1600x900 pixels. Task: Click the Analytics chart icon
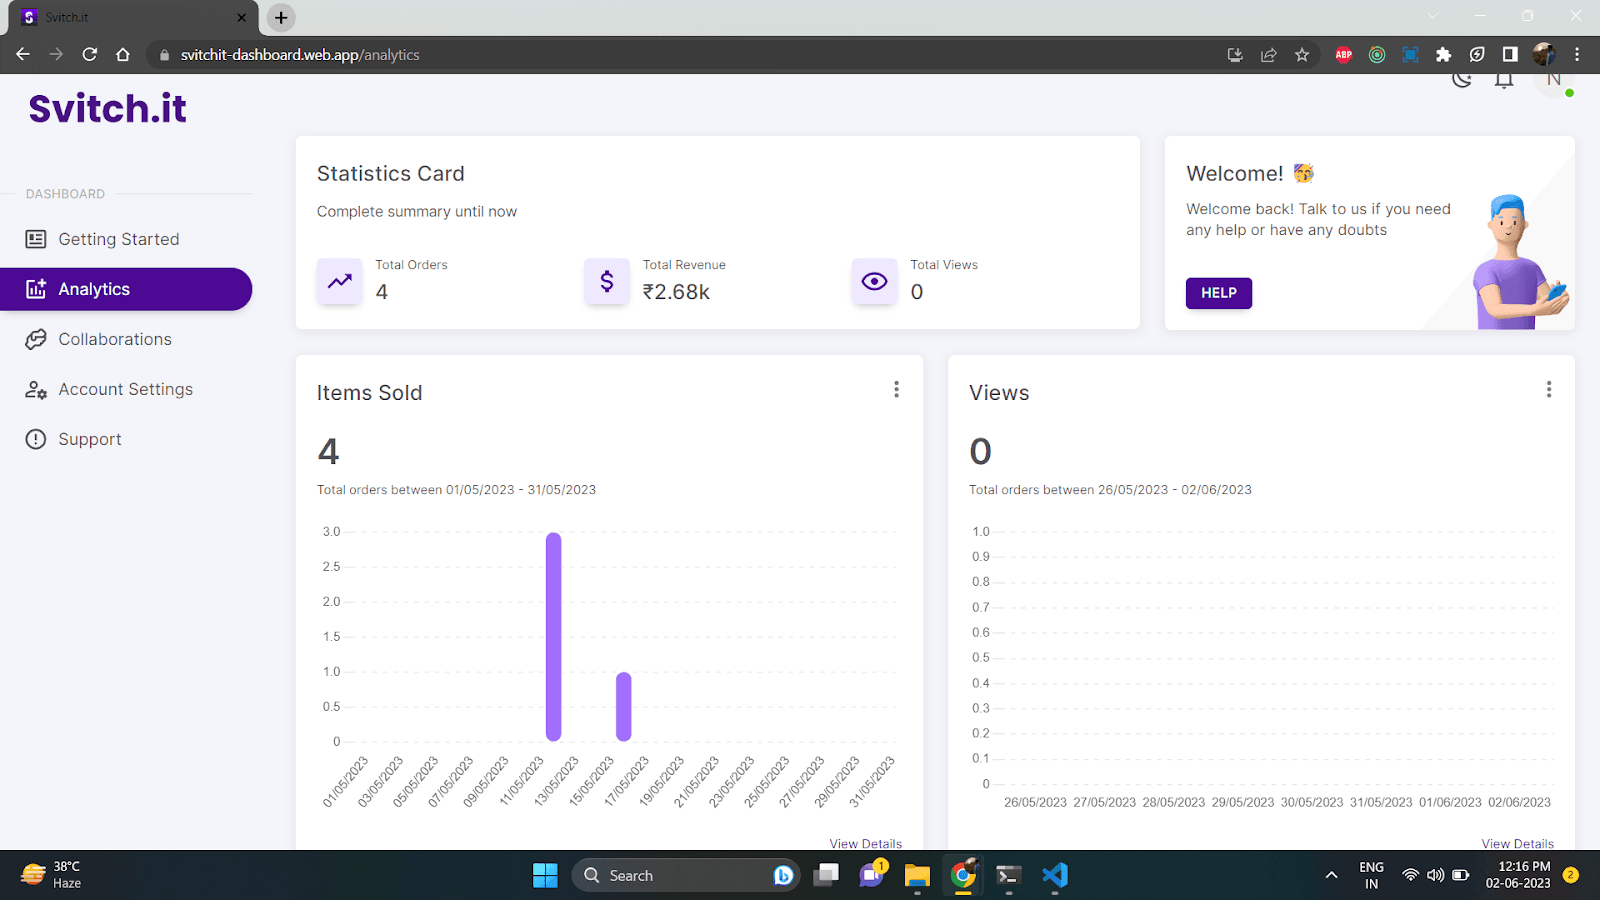click(x=36, y=289)
